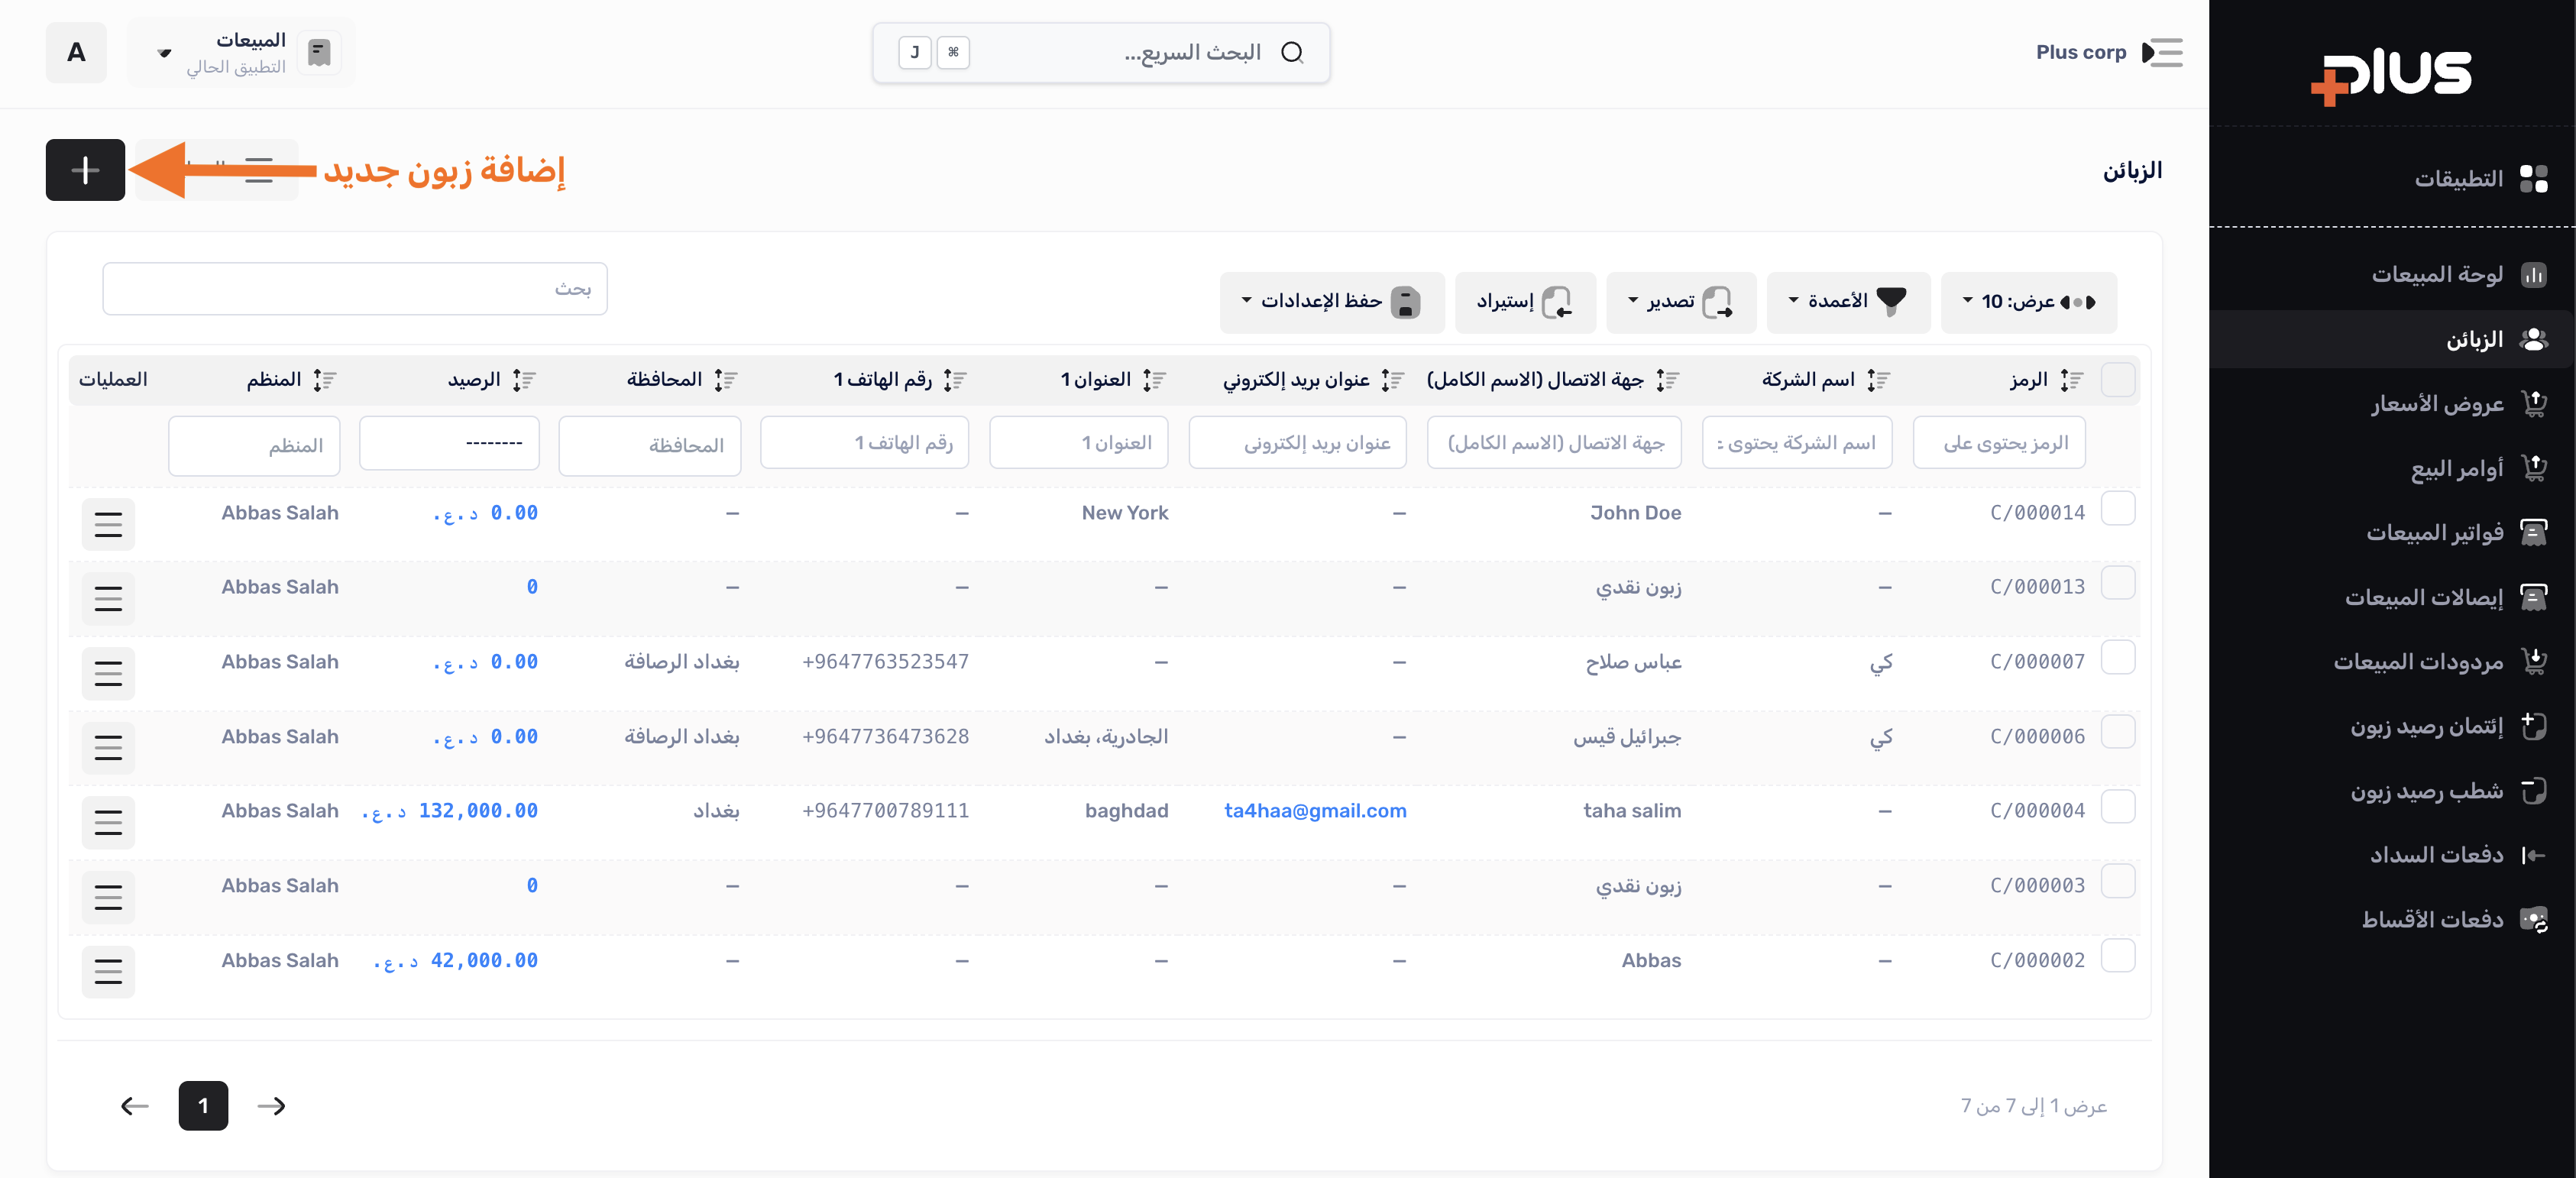
Task: Collapse sidebar using menu icon near Plus corp
Action: tap(2162, 52)
